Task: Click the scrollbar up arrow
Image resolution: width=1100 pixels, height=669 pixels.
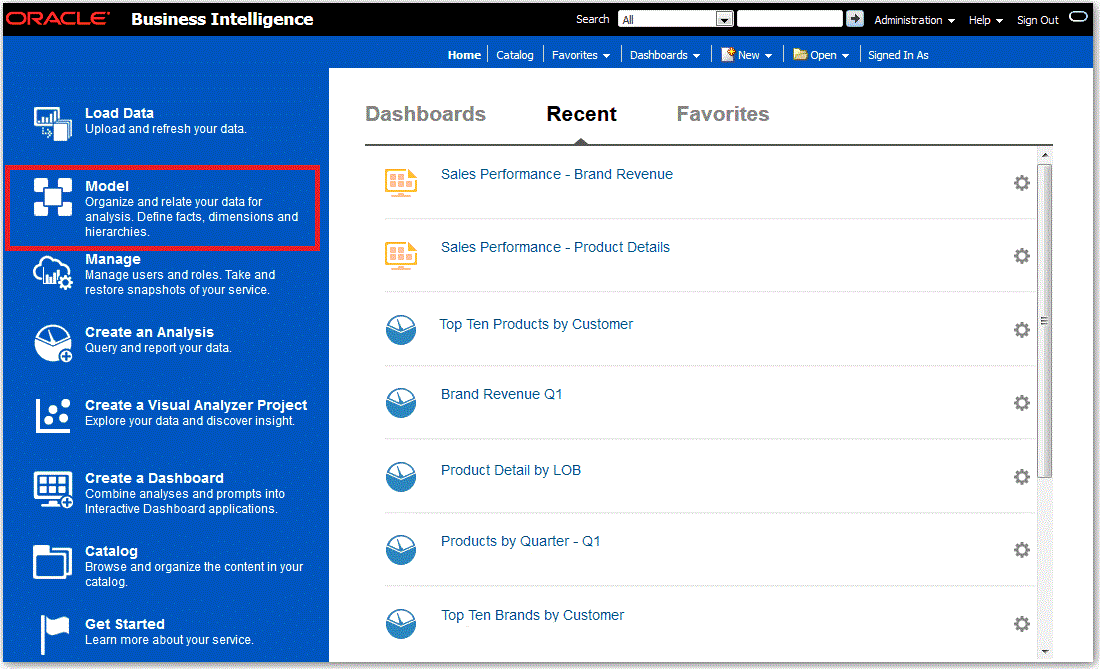Action: click(1045, 155)
